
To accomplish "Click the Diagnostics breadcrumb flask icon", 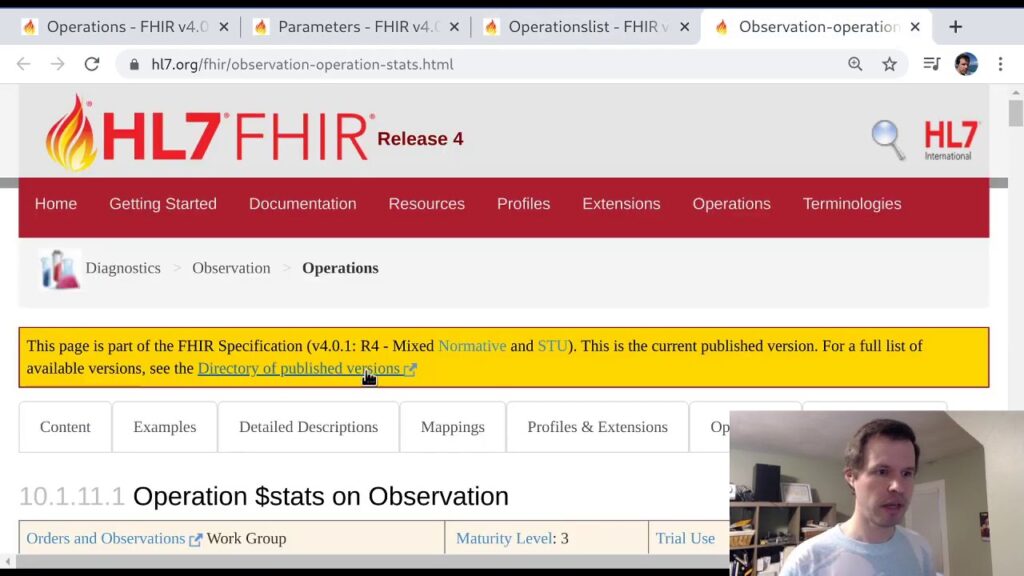I will coord(60,269).
